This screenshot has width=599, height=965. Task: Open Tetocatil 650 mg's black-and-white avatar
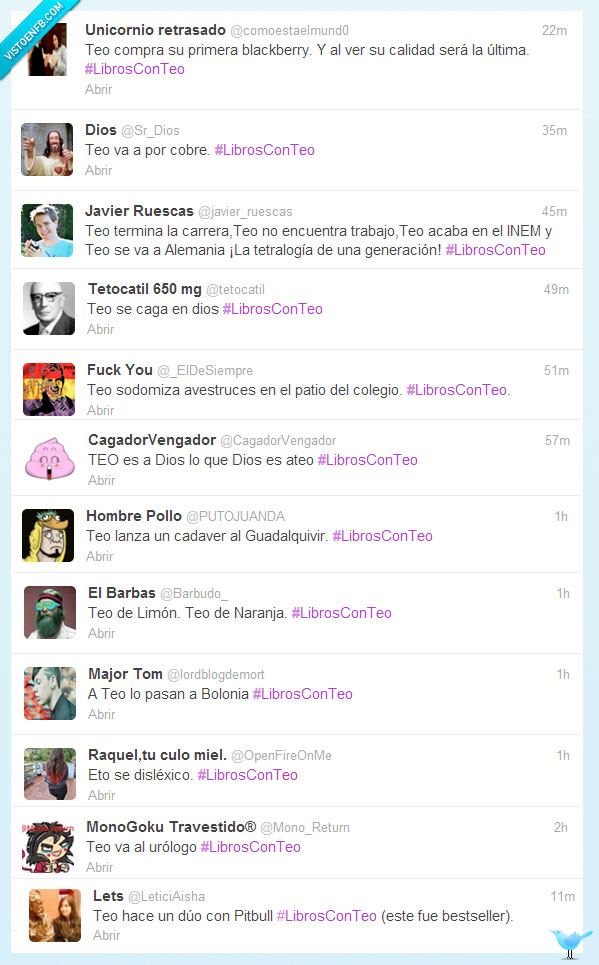pos(49,308)
